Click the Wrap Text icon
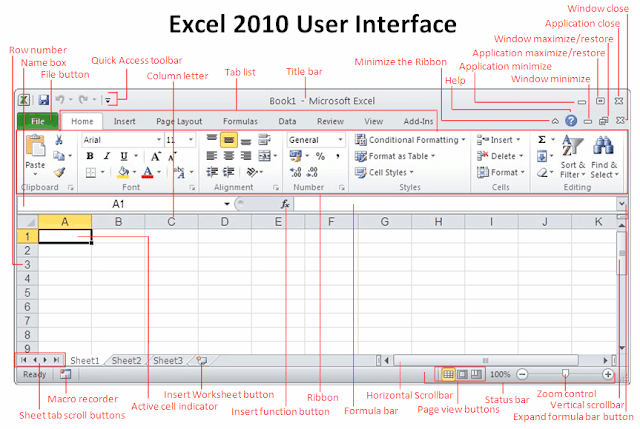 tap(264, 140)
